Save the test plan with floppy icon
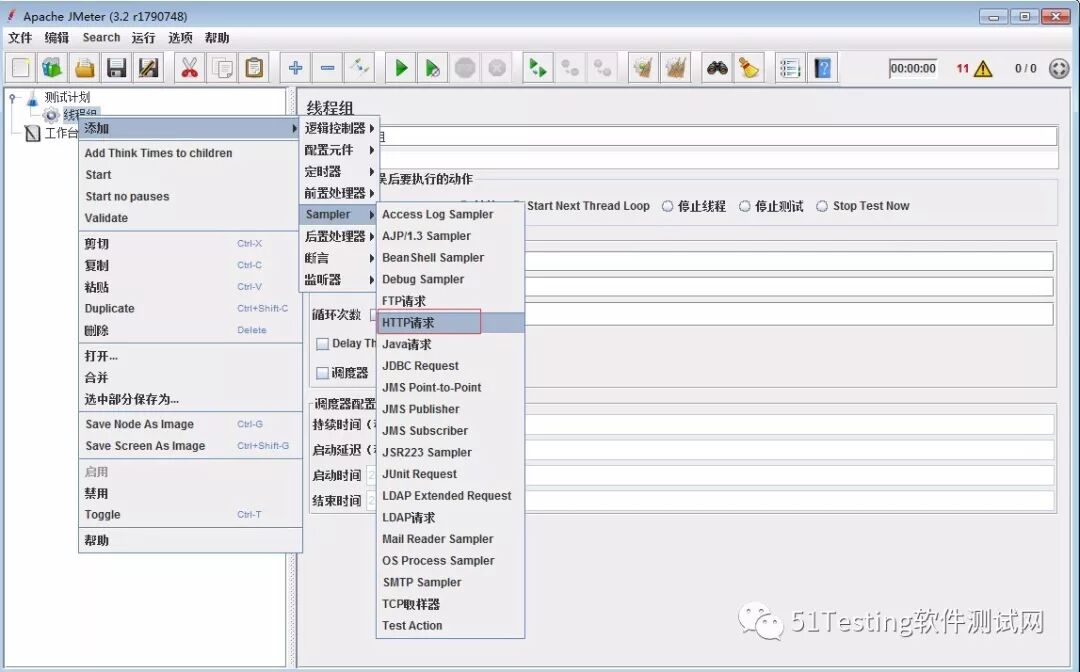 pos(116,67)
